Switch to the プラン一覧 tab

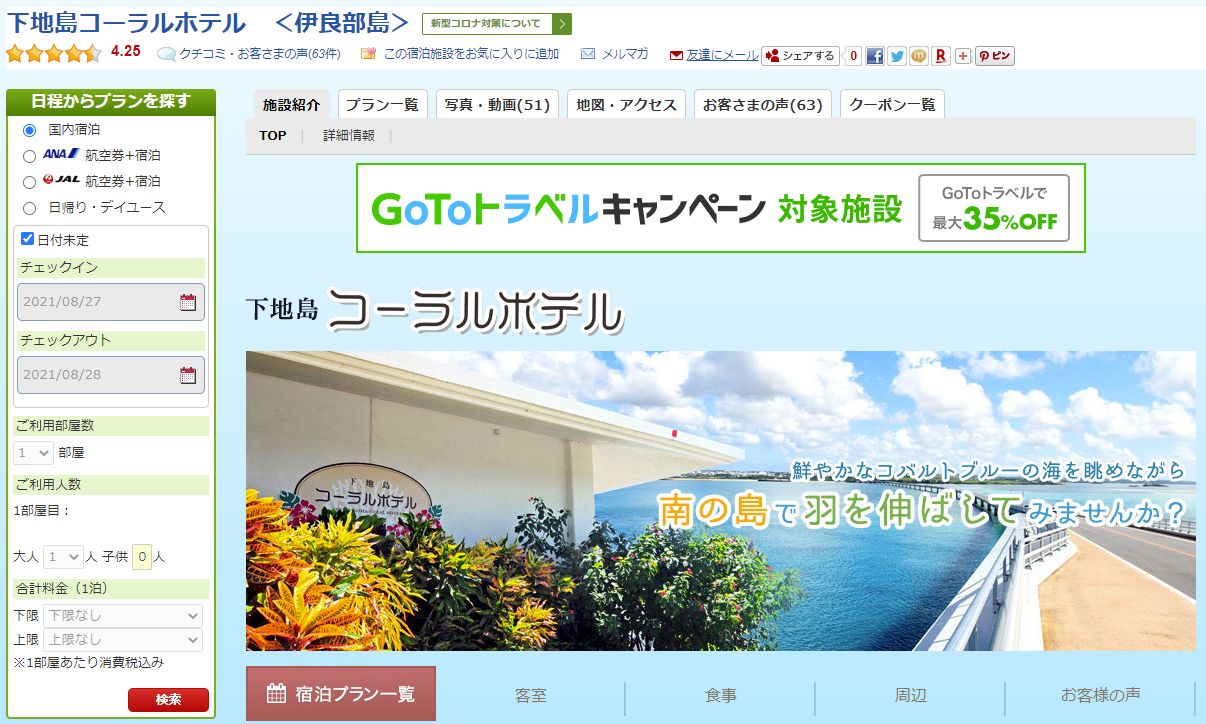pos(382,104)
